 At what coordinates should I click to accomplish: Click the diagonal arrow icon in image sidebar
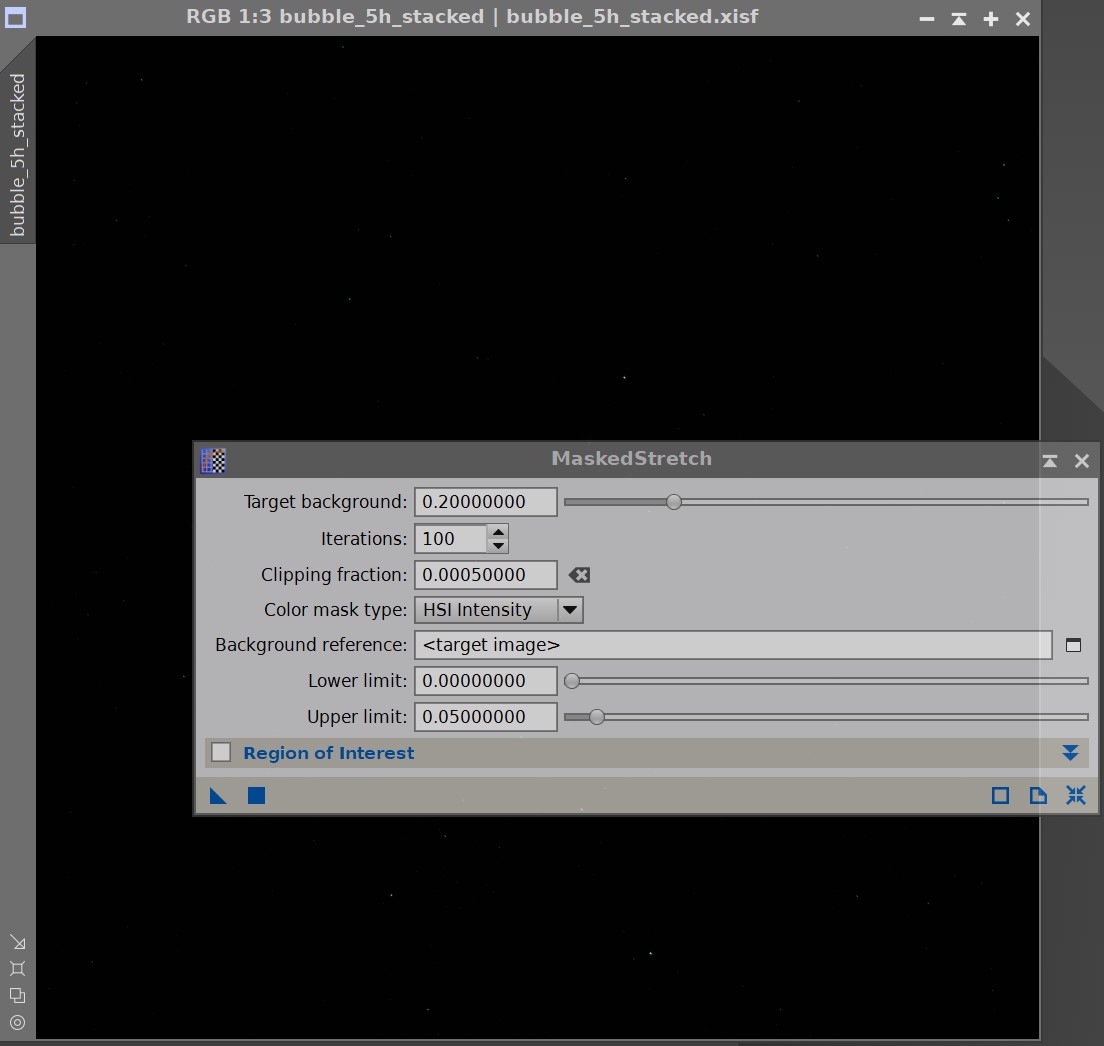(18, 942)
